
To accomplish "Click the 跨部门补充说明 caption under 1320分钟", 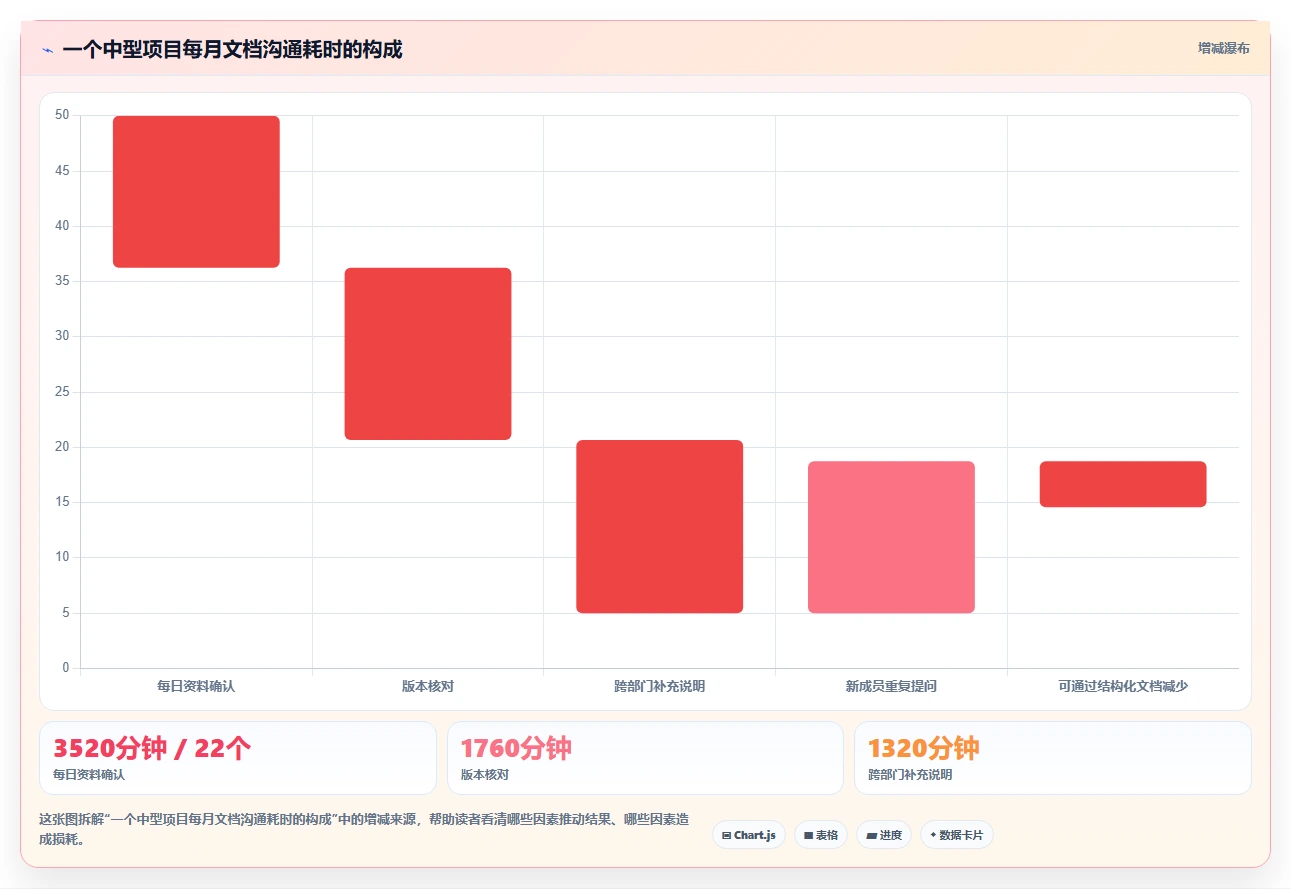I will click(910, 774).
